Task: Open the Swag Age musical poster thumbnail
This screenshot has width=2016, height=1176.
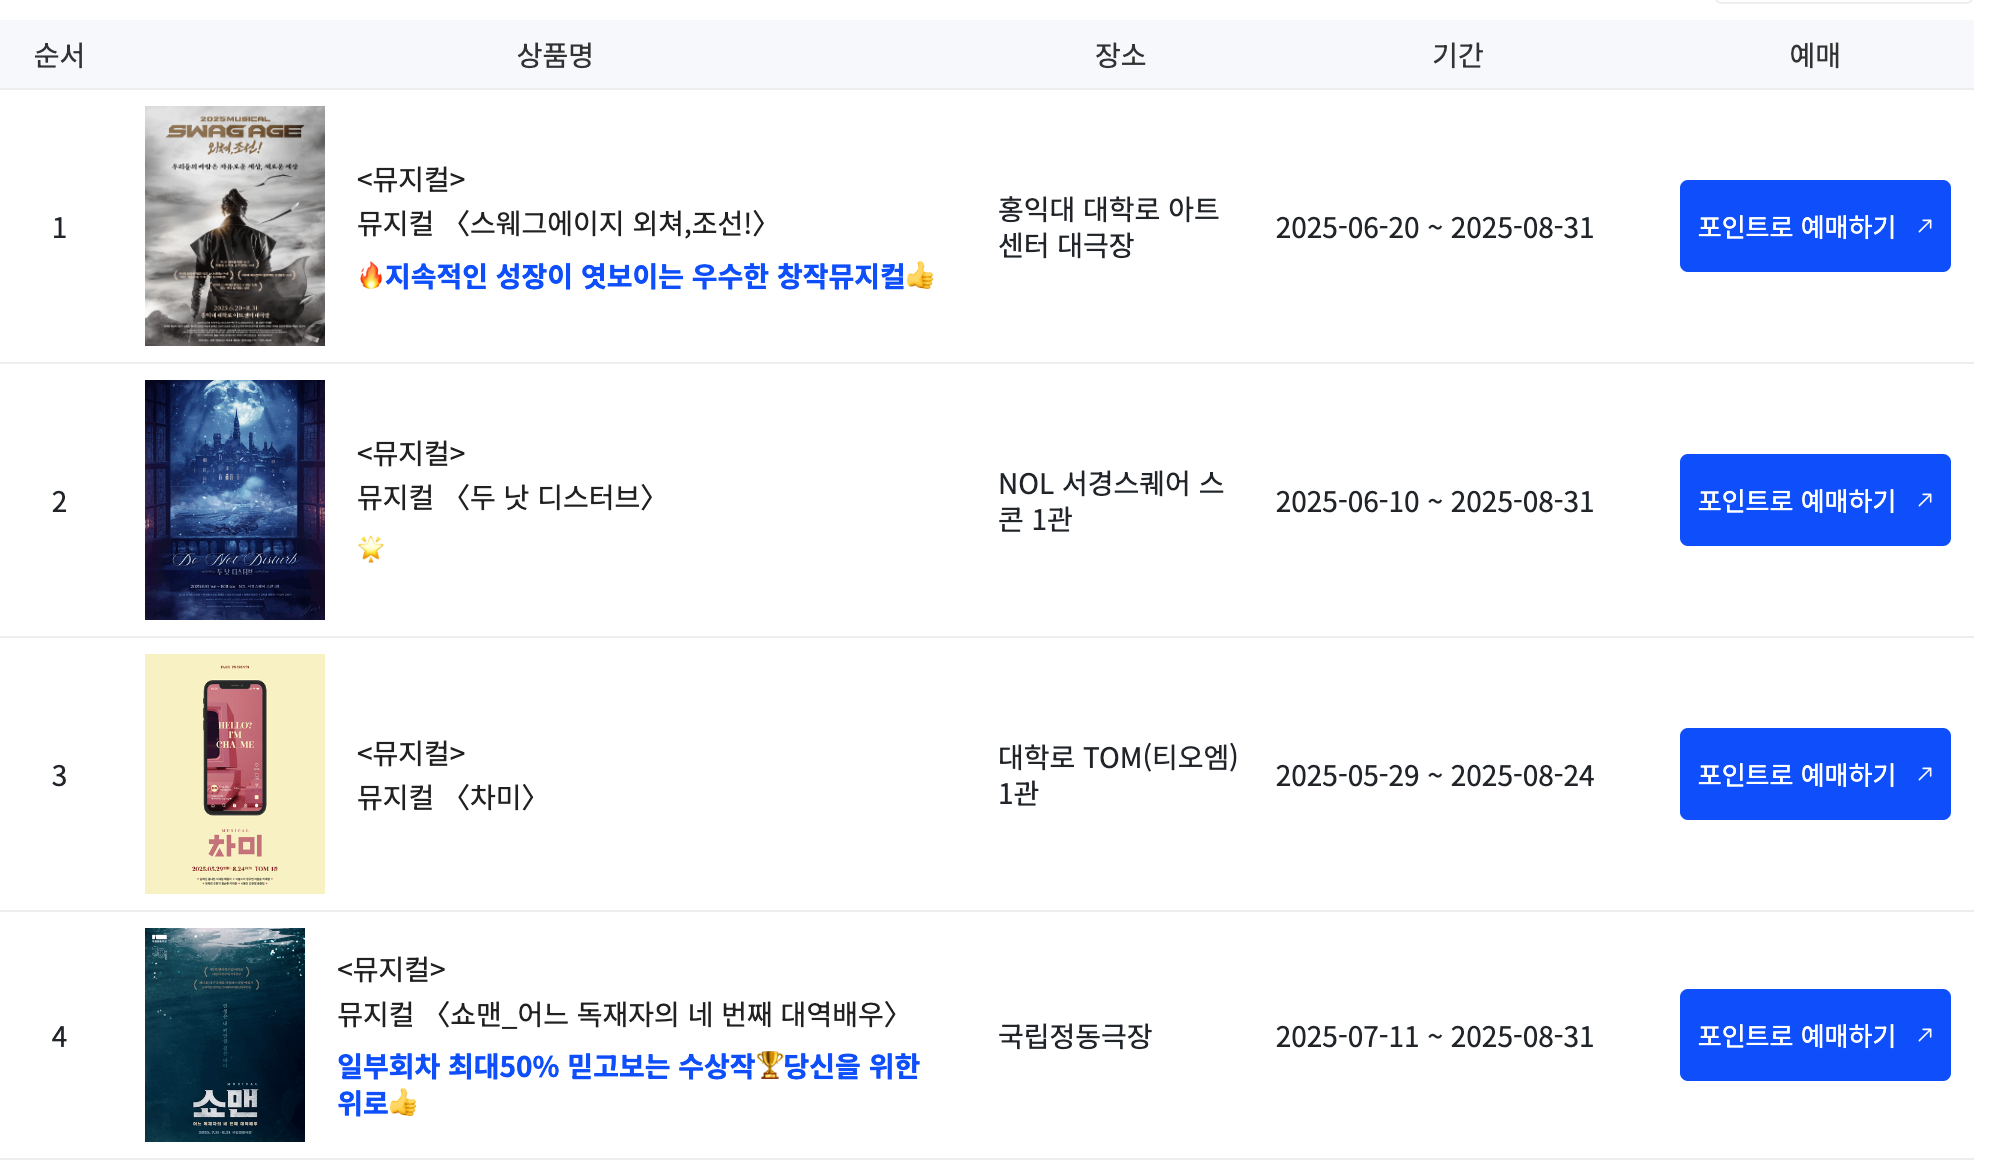Action: pyautogui.click(x=235, y=226)
